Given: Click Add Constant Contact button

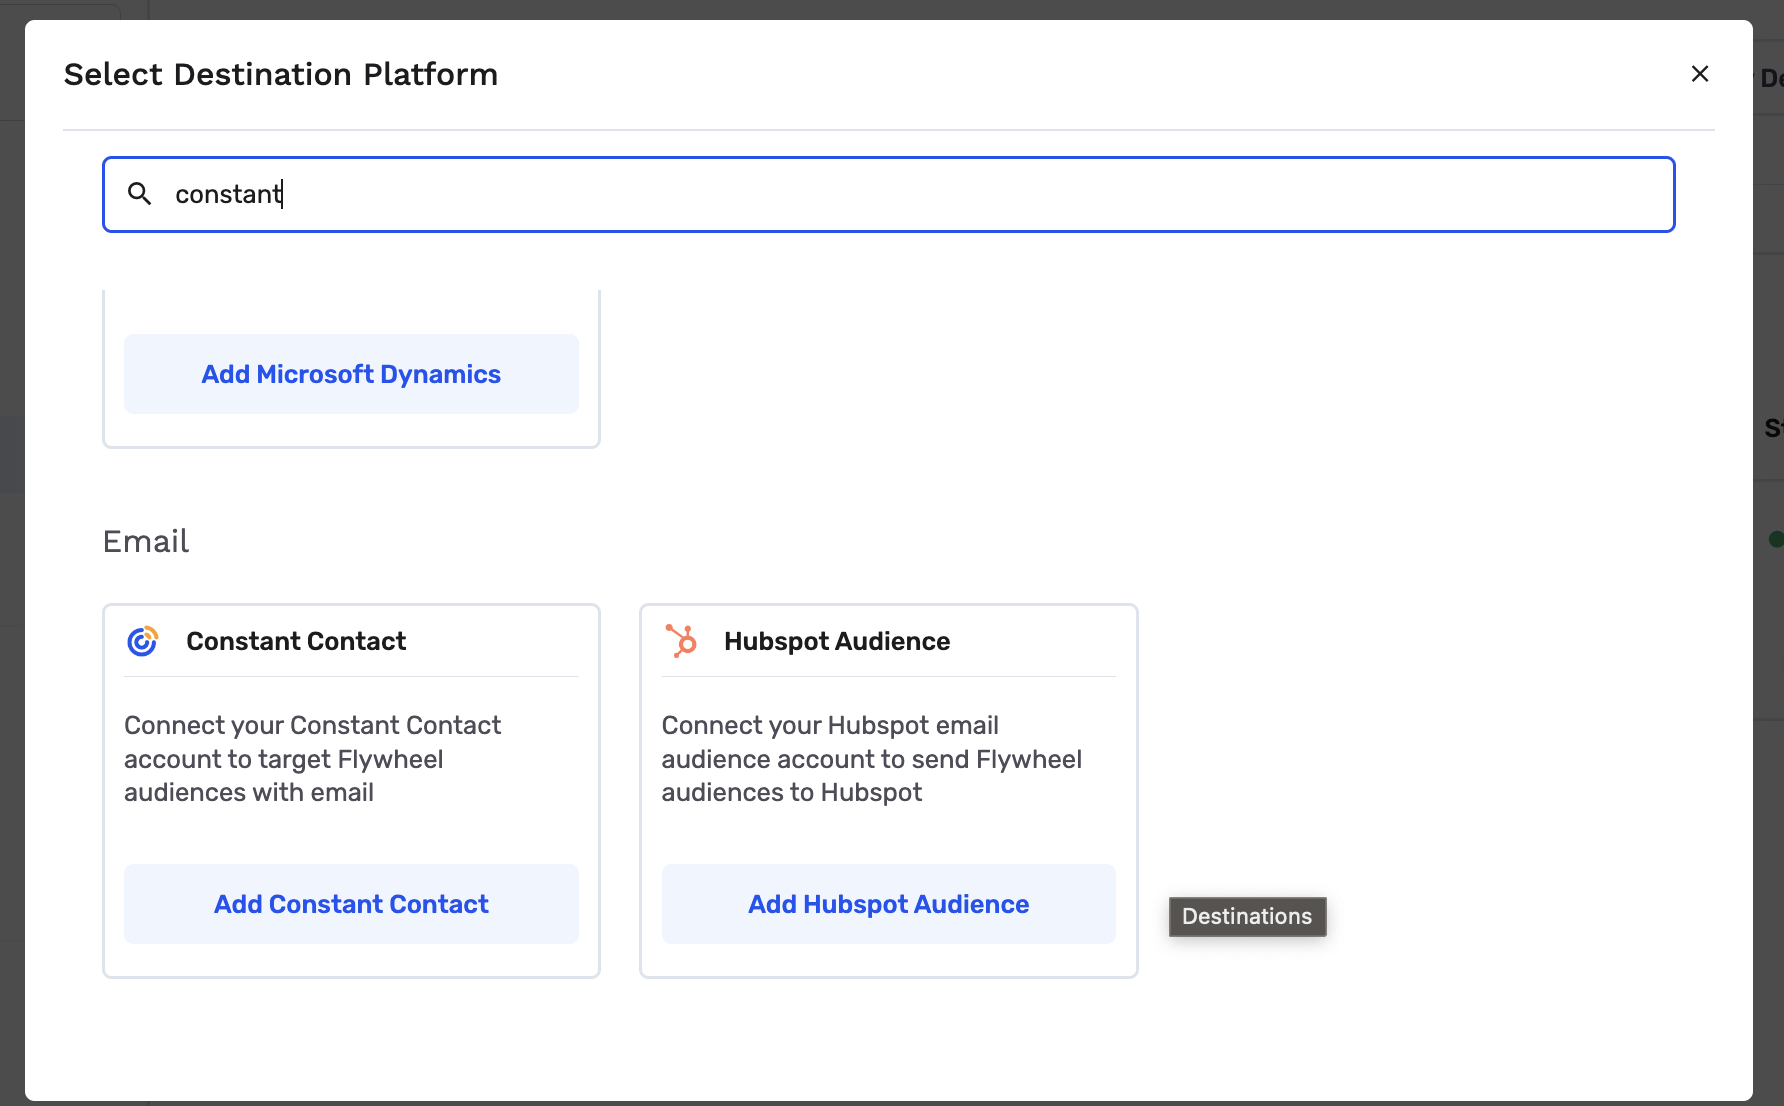Looking at the screenshot, I should [x=351, y=904].
